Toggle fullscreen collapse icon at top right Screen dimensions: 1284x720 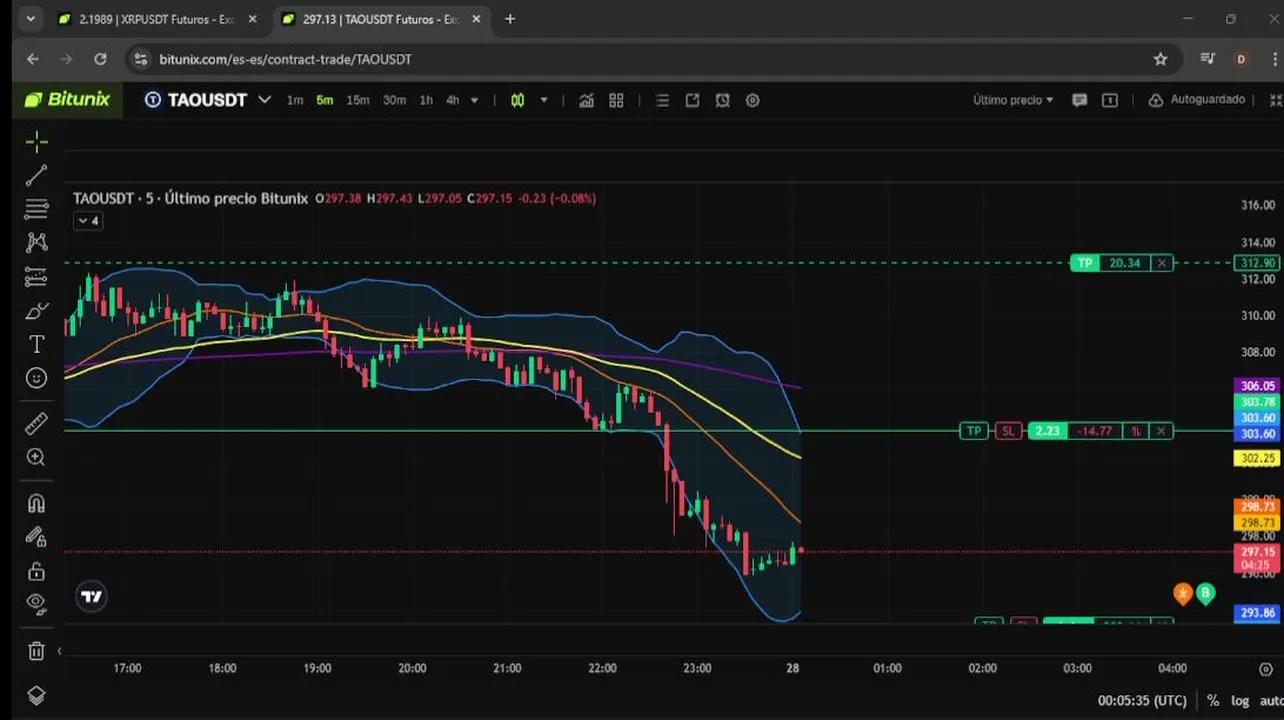1275,100
